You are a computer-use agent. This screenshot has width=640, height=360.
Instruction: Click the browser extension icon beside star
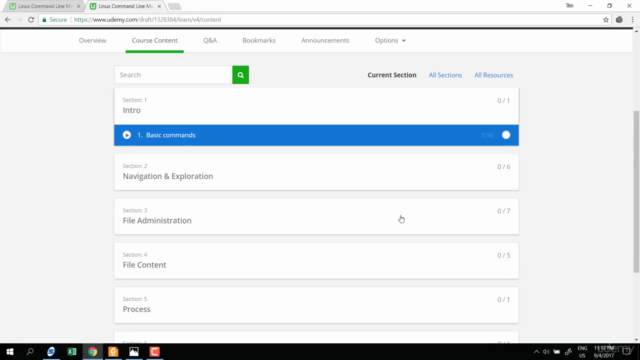click(619, 20)
